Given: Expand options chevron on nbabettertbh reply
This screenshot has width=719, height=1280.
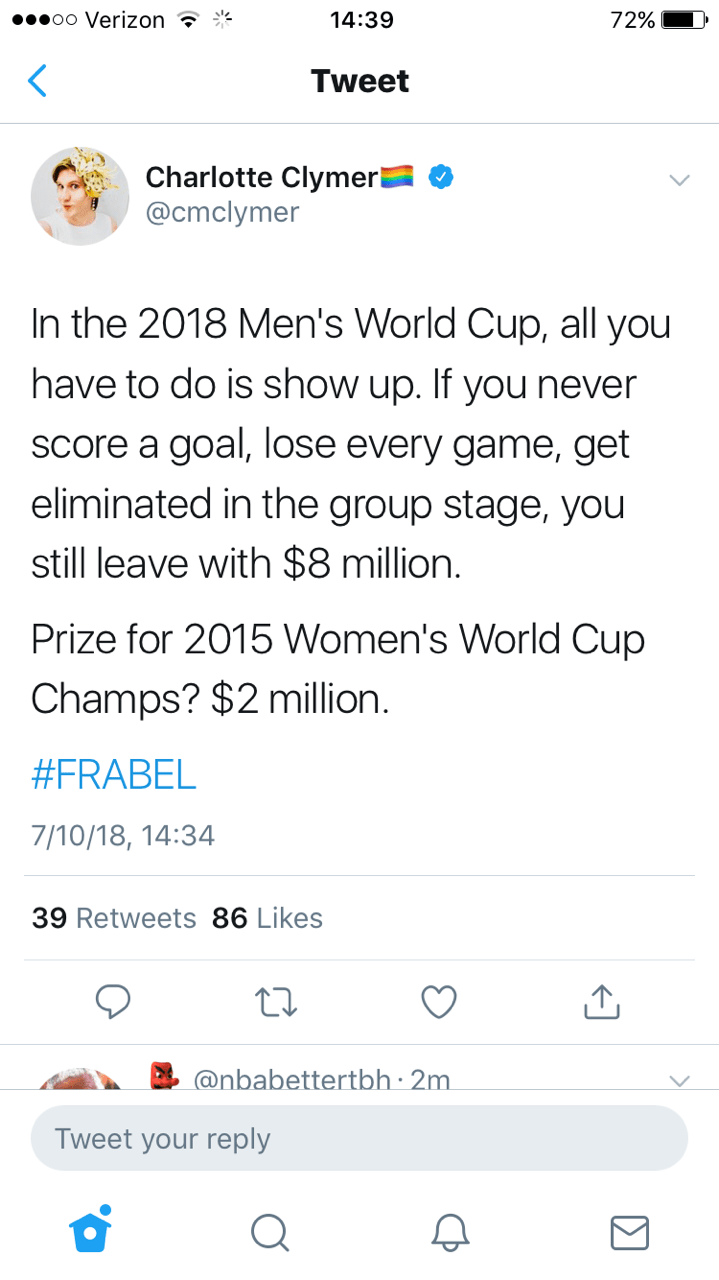Looking at the screenshot, I should 679,1080.
